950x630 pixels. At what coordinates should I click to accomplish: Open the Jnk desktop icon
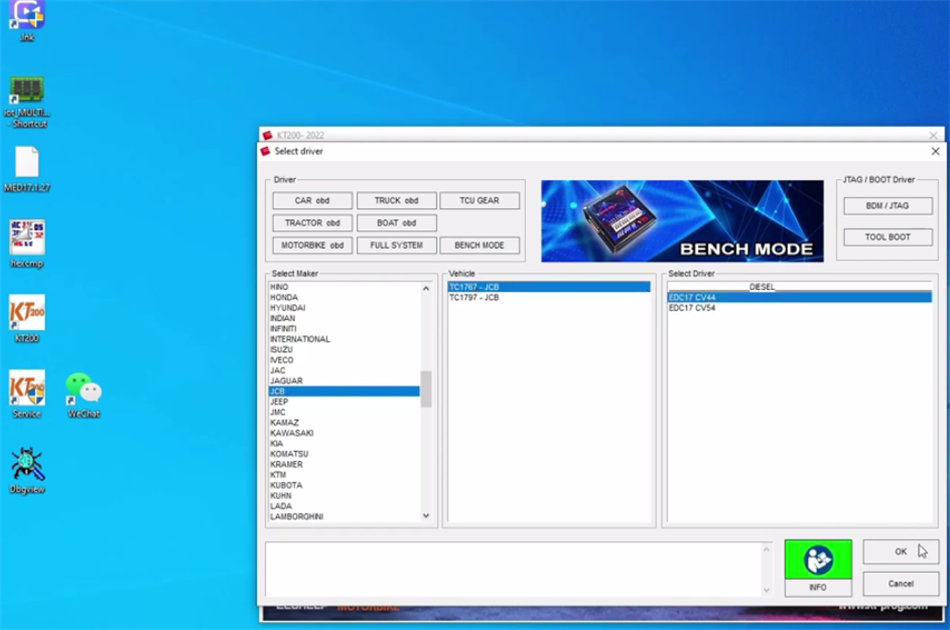point(27,15)
